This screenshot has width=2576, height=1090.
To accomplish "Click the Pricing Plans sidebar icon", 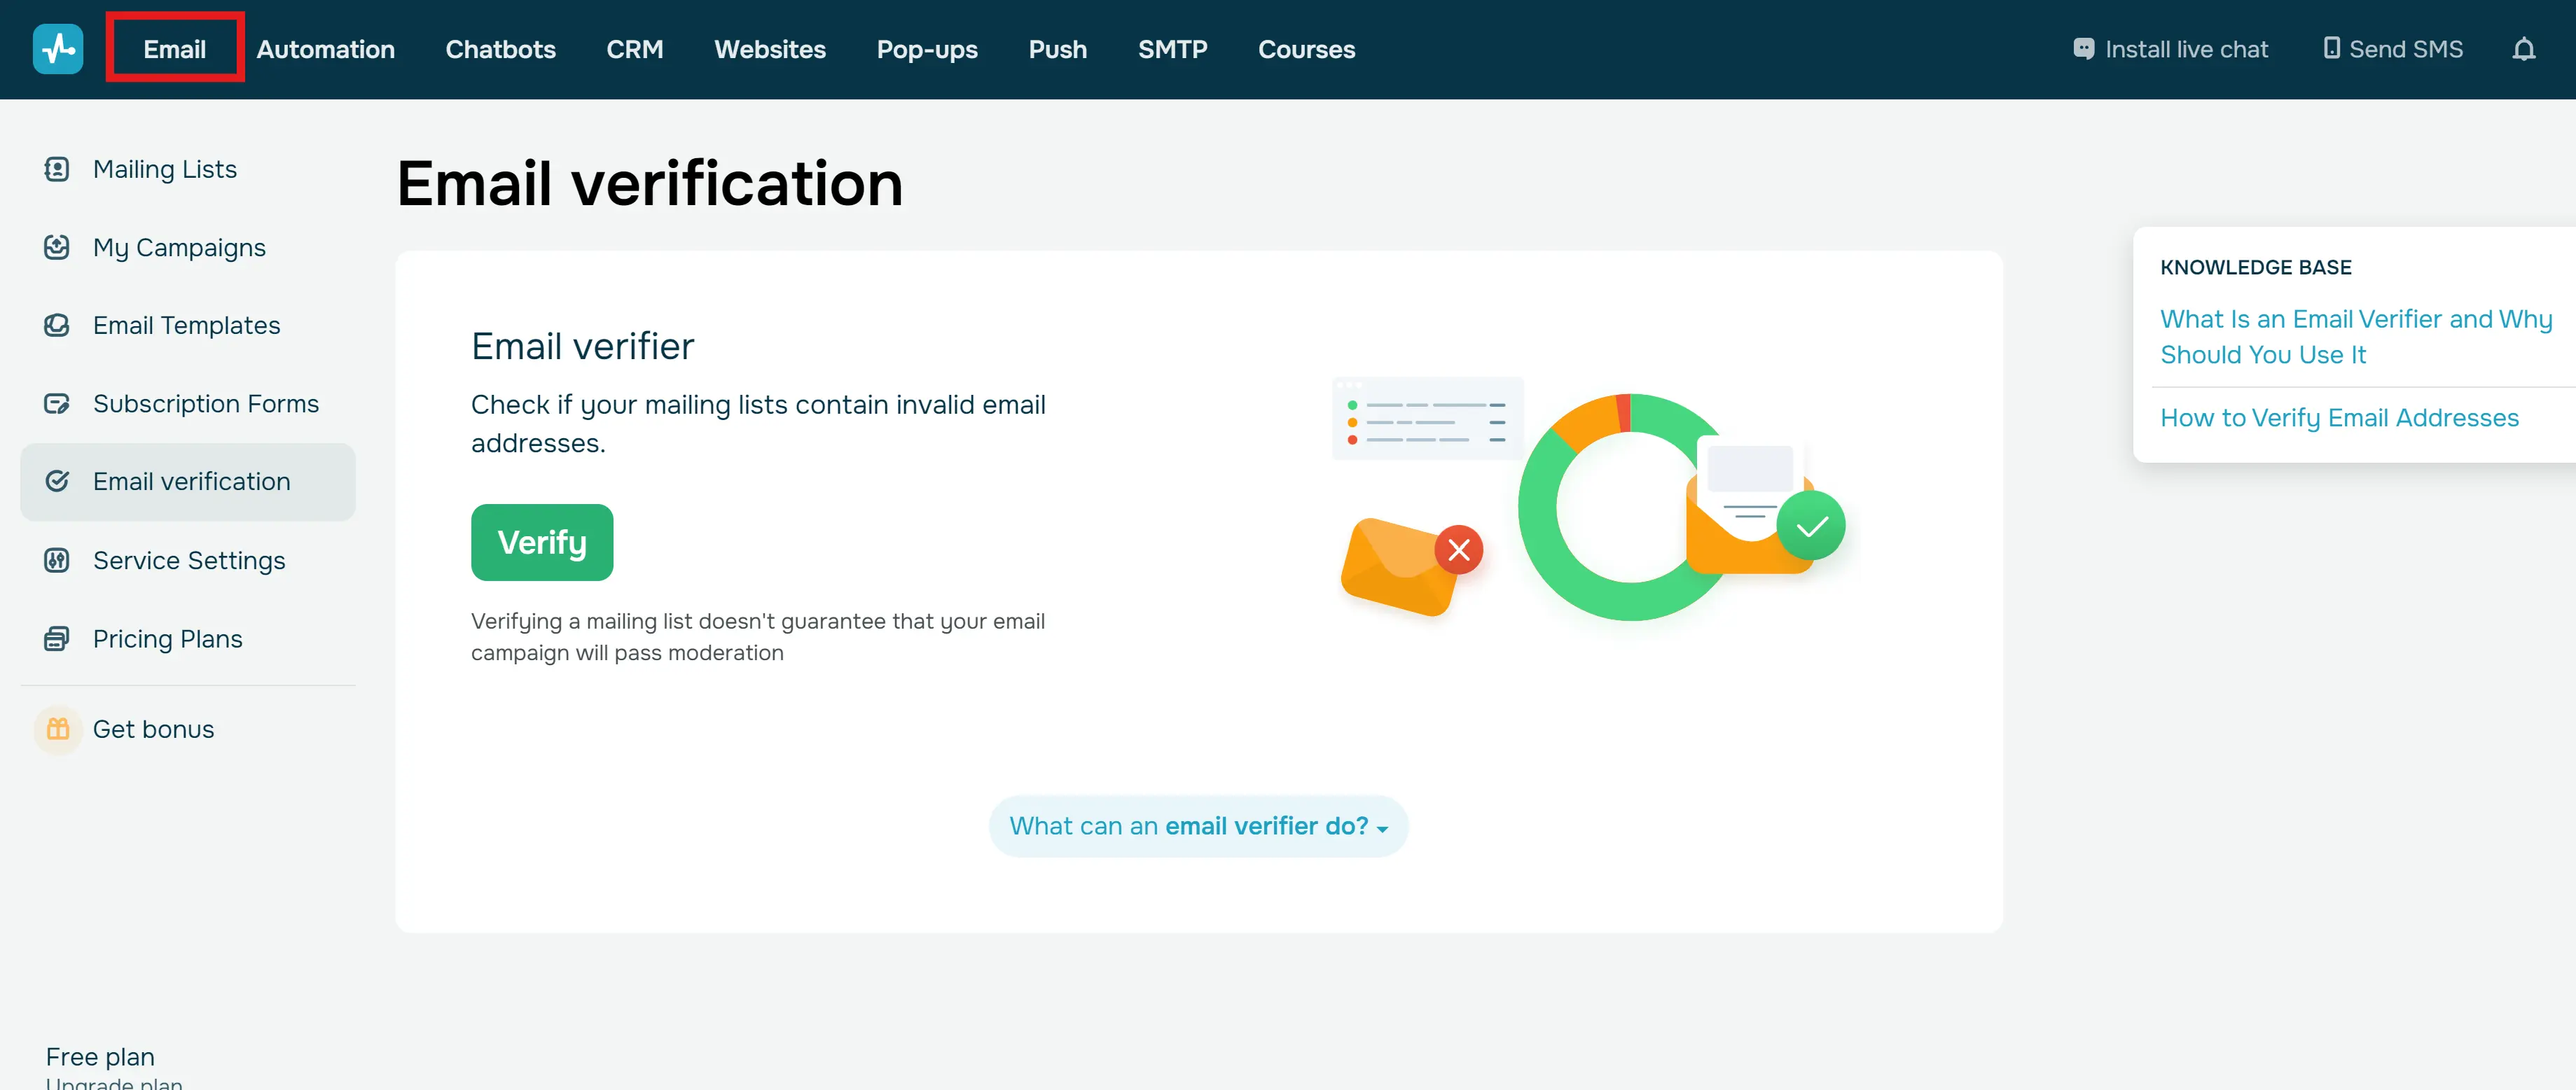I will point(57,638).
